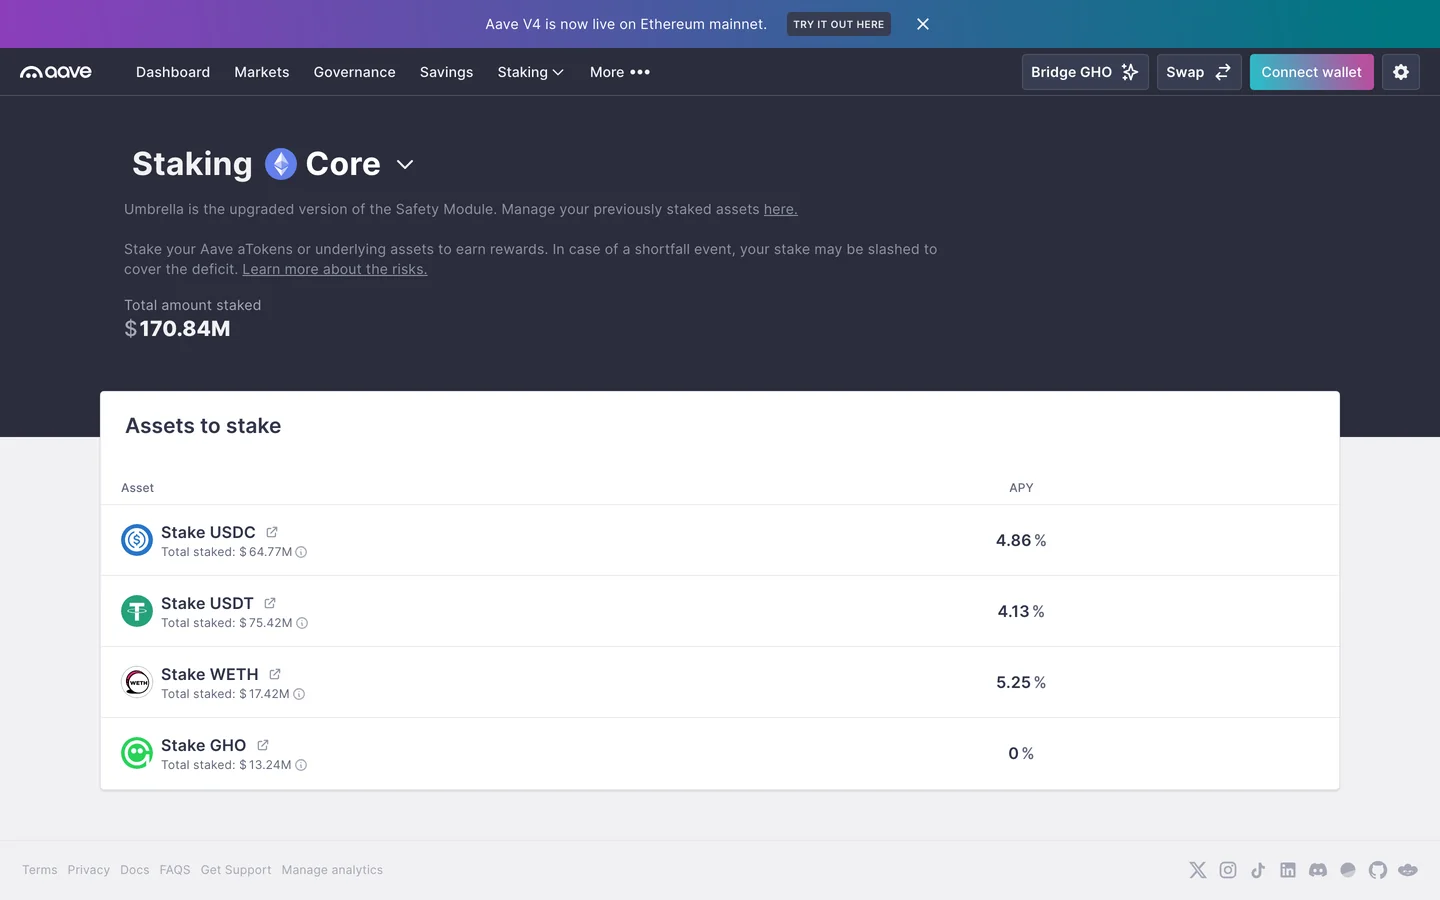
Task: Click the Bridge GHO button
Action: pyautogui.click(x=1085, y=72)
